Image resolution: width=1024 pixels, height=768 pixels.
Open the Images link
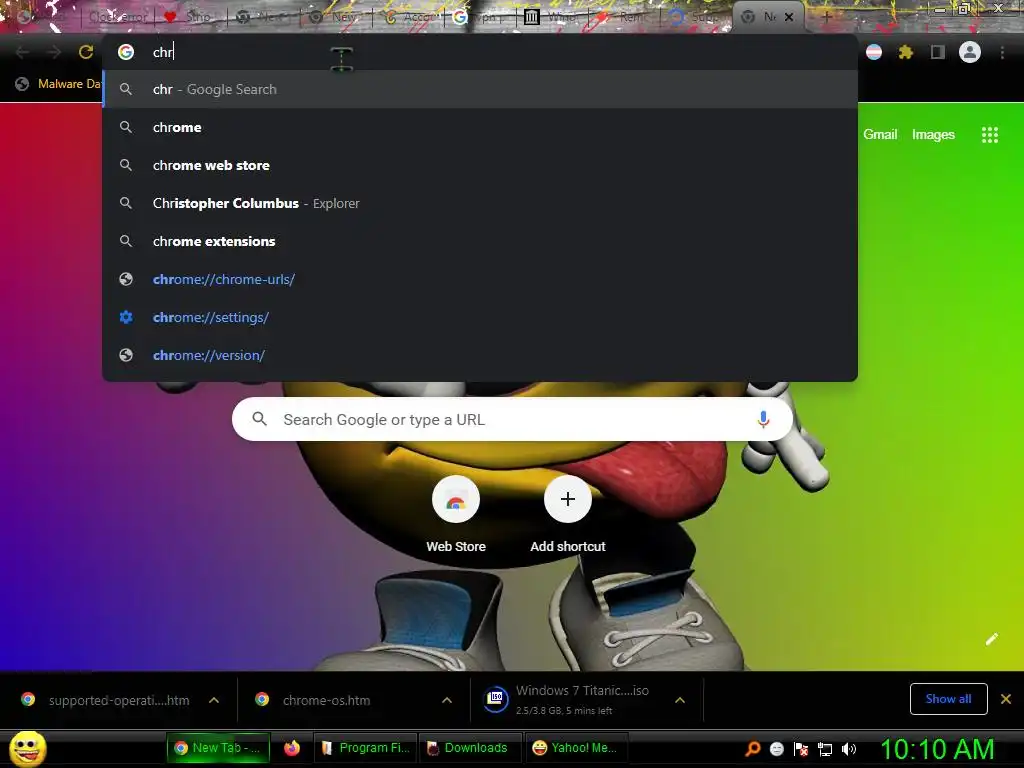click(933, 135)
